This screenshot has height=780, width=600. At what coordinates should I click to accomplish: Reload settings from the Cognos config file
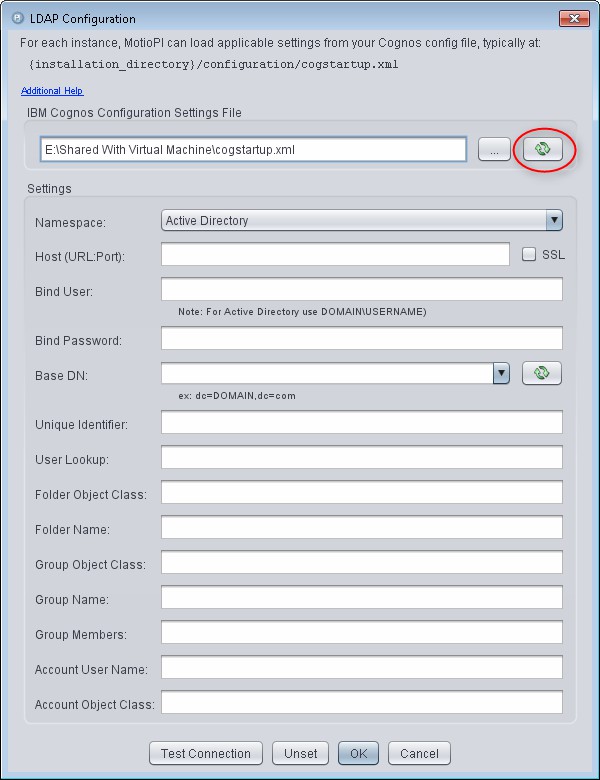coord(543,149)
